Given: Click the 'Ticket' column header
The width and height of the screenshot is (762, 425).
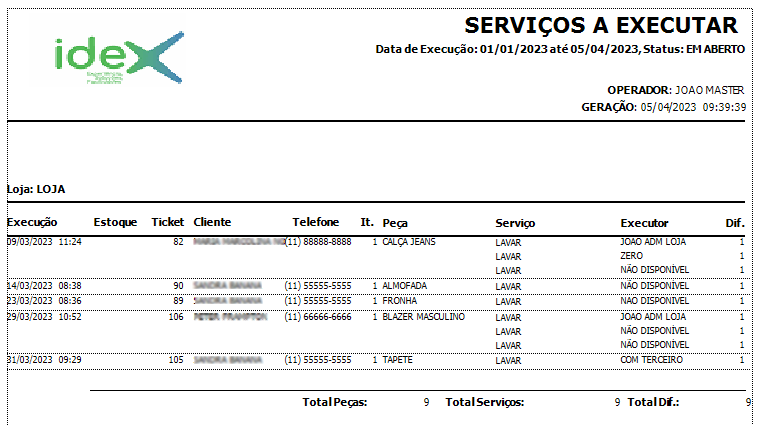Looking at the screenshot, I should tap(168, 222).
